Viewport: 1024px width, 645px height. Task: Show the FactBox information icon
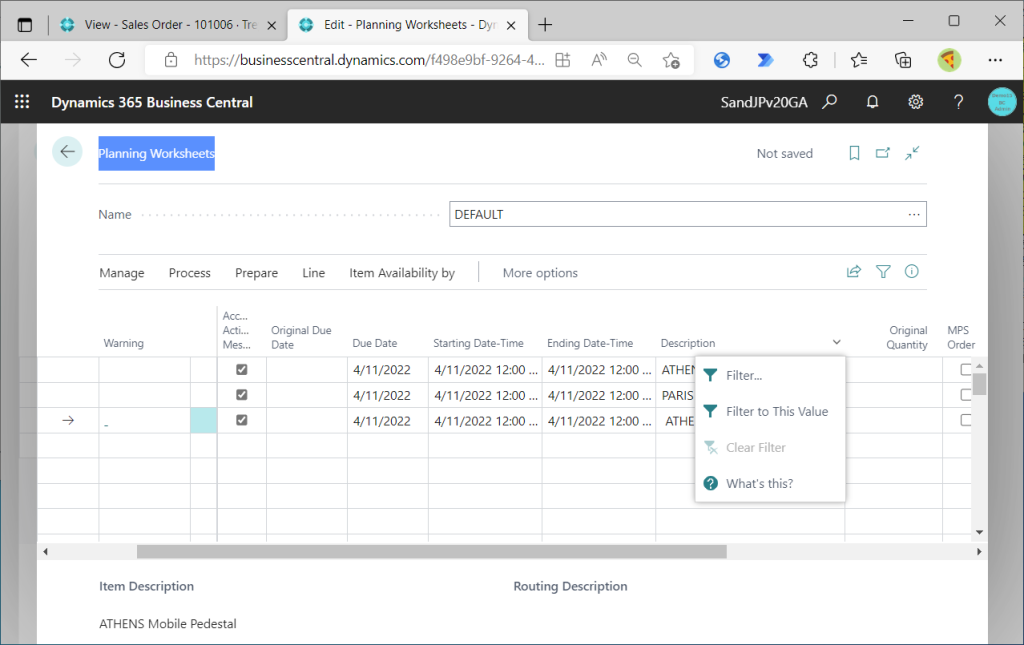(912, 272)
